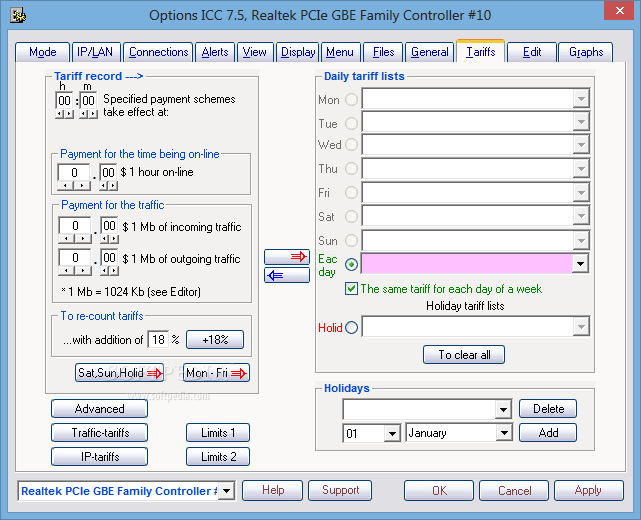Increase online hourly dollars stepper

[82, 186]
